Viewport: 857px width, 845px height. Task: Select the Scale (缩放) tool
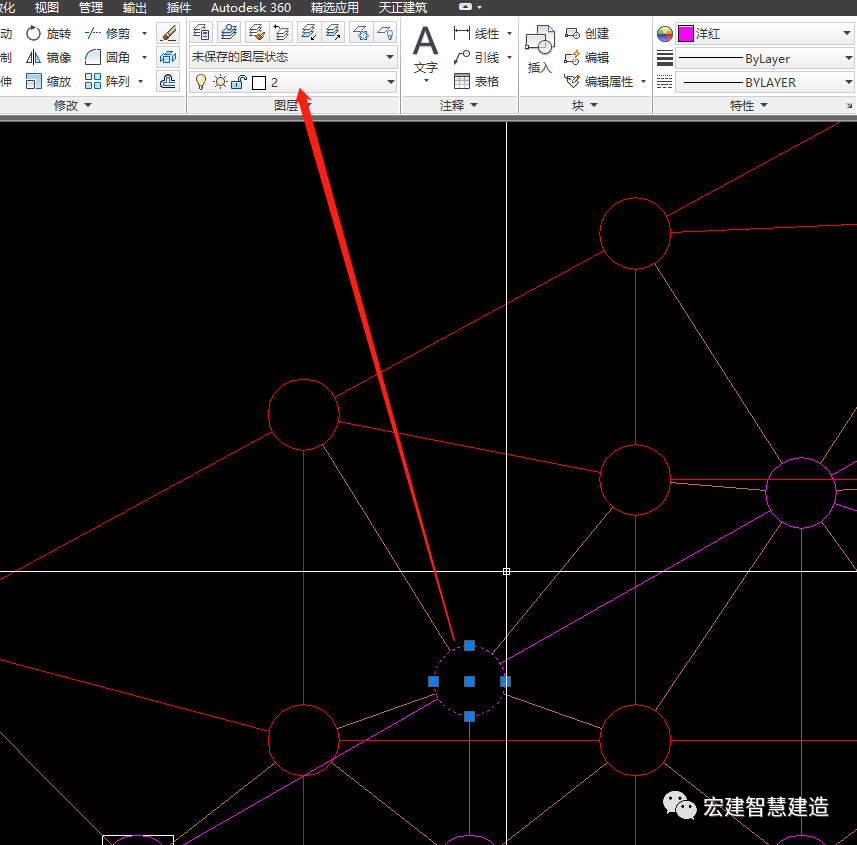click(49, 81)
